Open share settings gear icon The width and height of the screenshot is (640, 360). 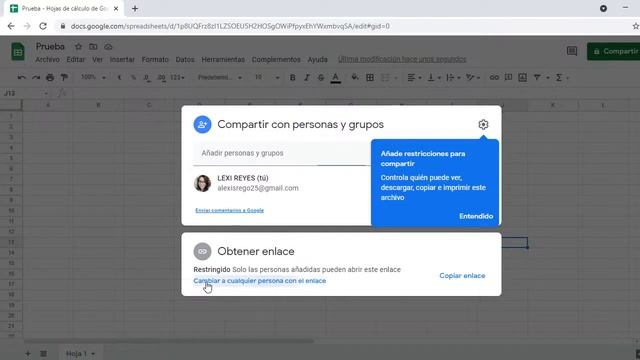pos(483,124)
